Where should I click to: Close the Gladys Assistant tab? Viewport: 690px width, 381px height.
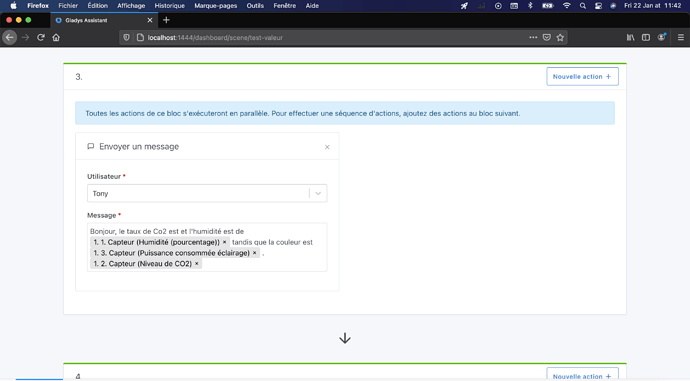click(150, 20)
